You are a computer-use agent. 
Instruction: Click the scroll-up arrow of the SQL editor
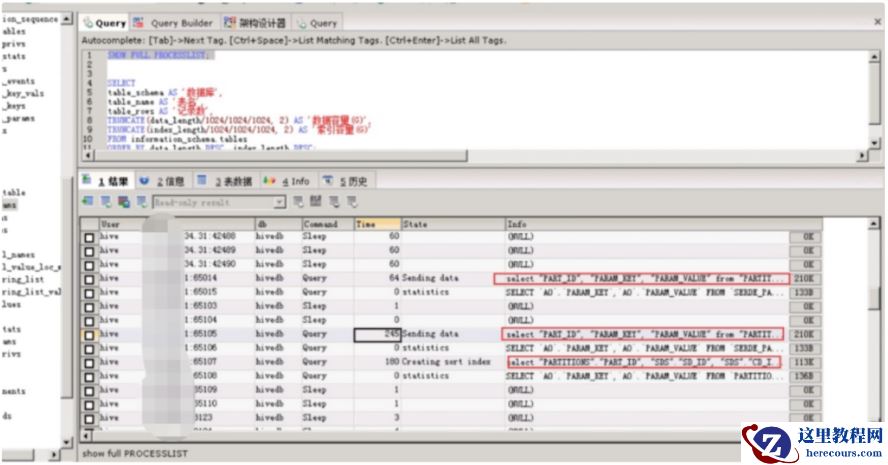click(875, 57)
